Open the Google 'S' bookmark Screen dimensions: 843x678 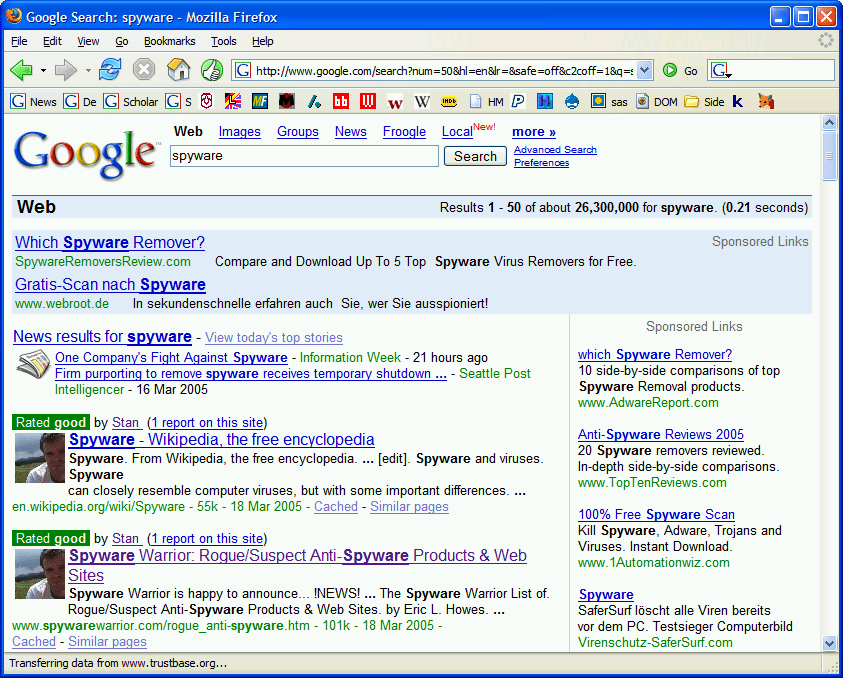[x=178, y=102]
